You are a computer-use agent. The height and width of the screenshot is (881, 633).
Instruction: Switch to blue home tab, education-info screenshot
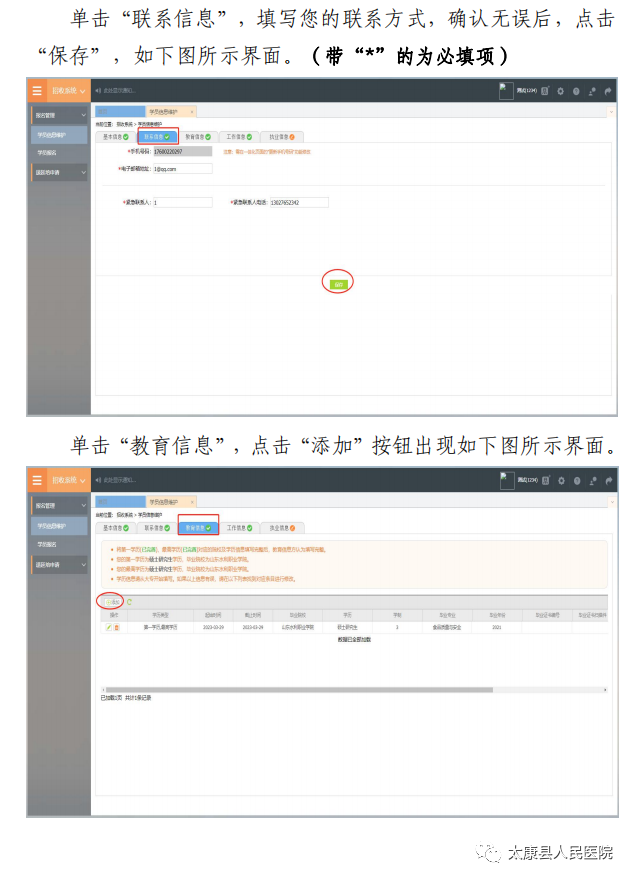[120, 501]
